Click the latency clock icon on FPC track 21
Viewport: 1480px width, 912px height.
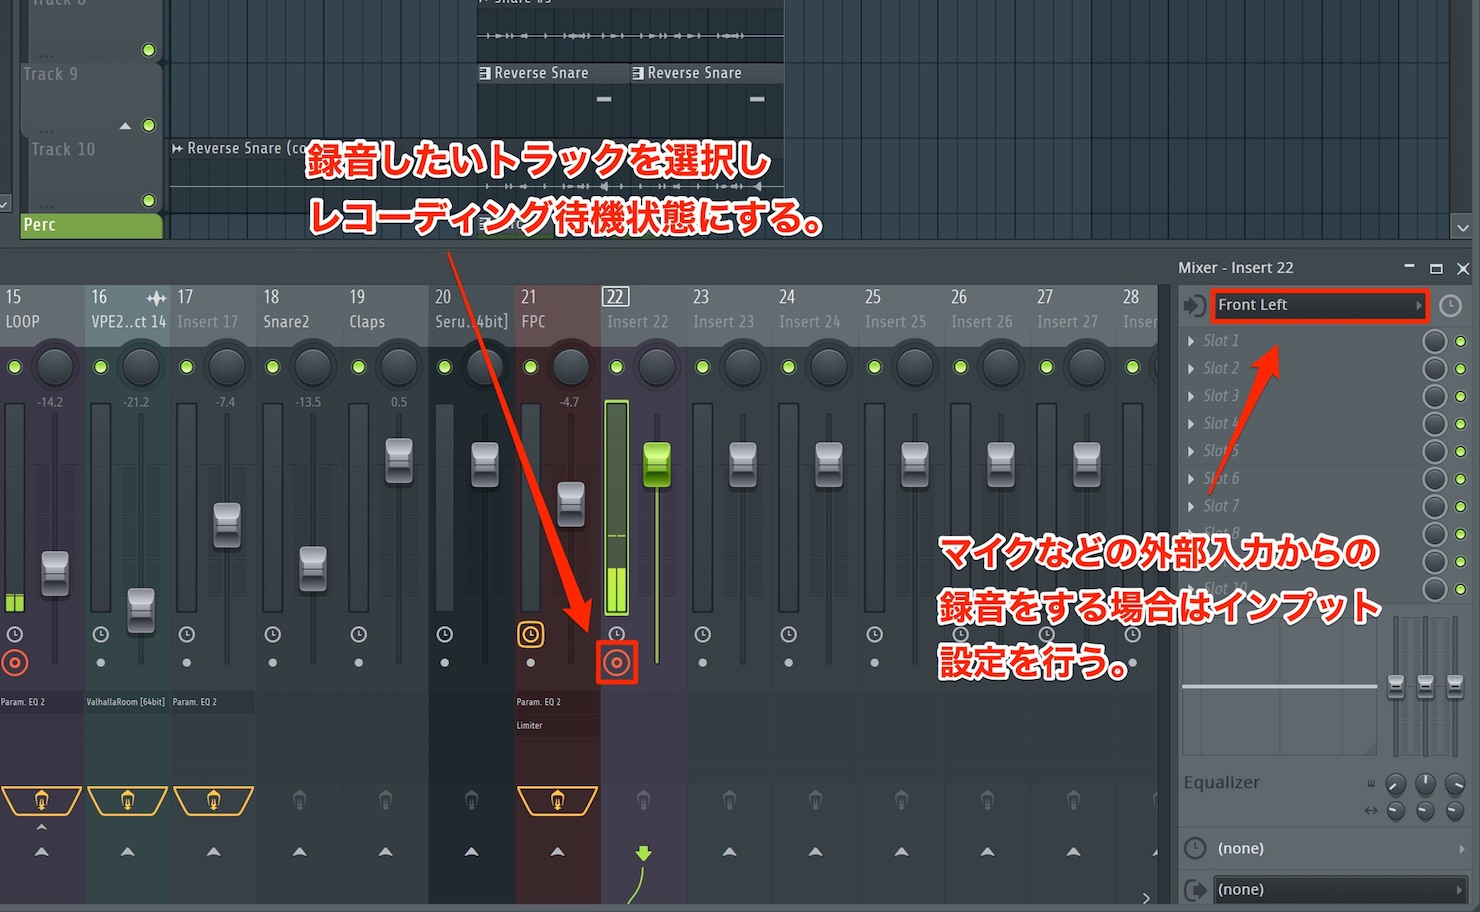click(530, 634)
